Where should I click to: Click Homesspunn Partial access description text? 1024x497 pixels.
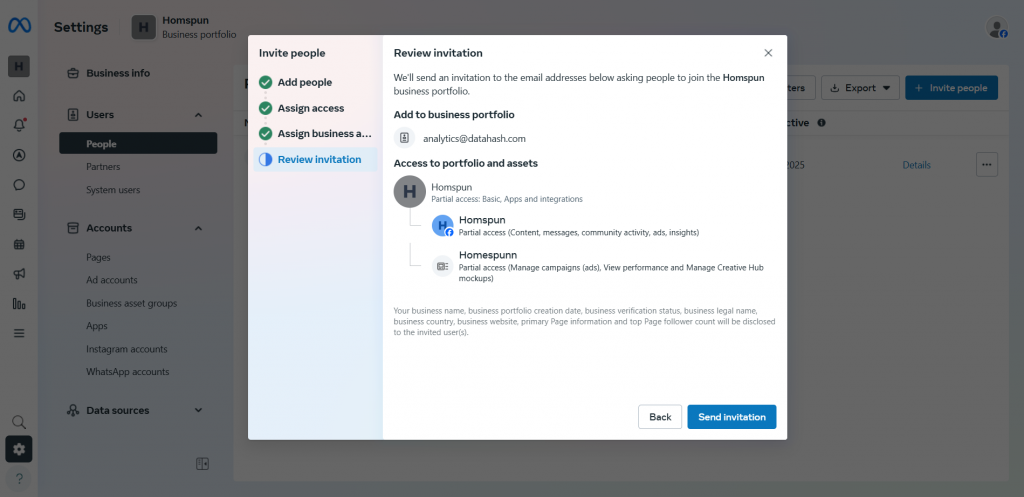coord(611,273)
